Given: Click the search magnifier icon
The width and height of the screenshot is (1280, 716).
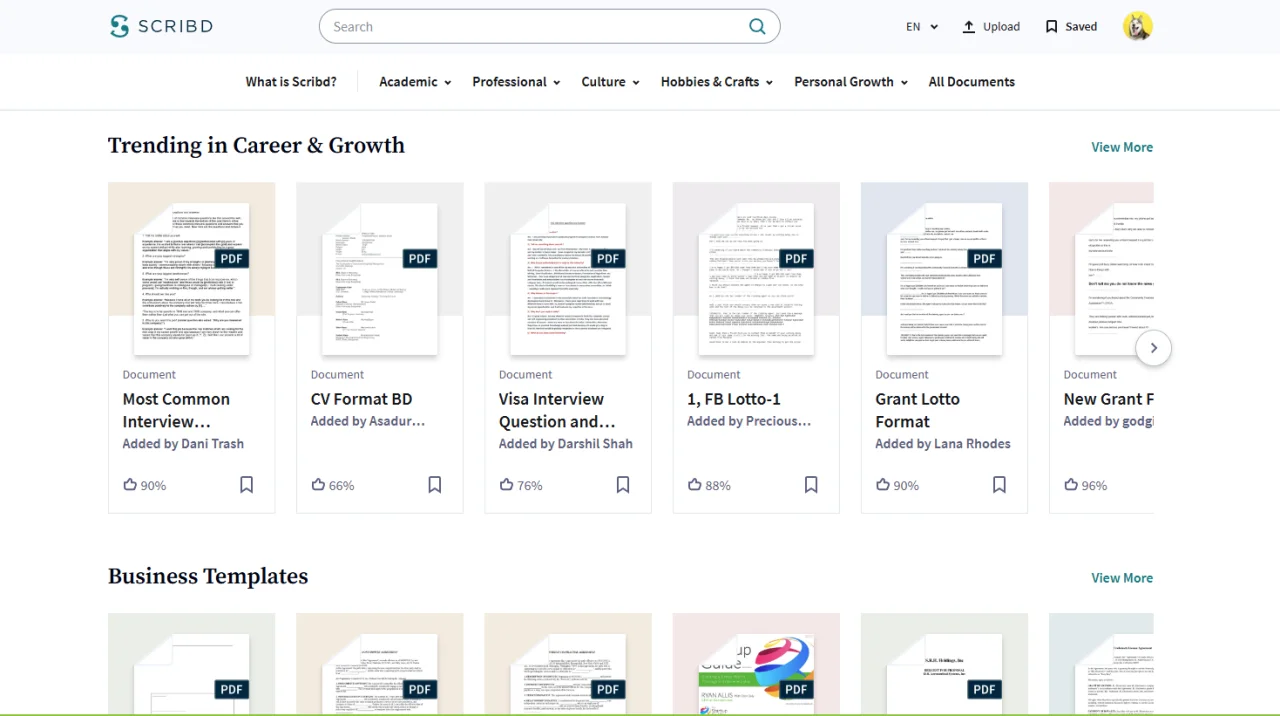Looking at the screenshot, I should pos(757,27).
